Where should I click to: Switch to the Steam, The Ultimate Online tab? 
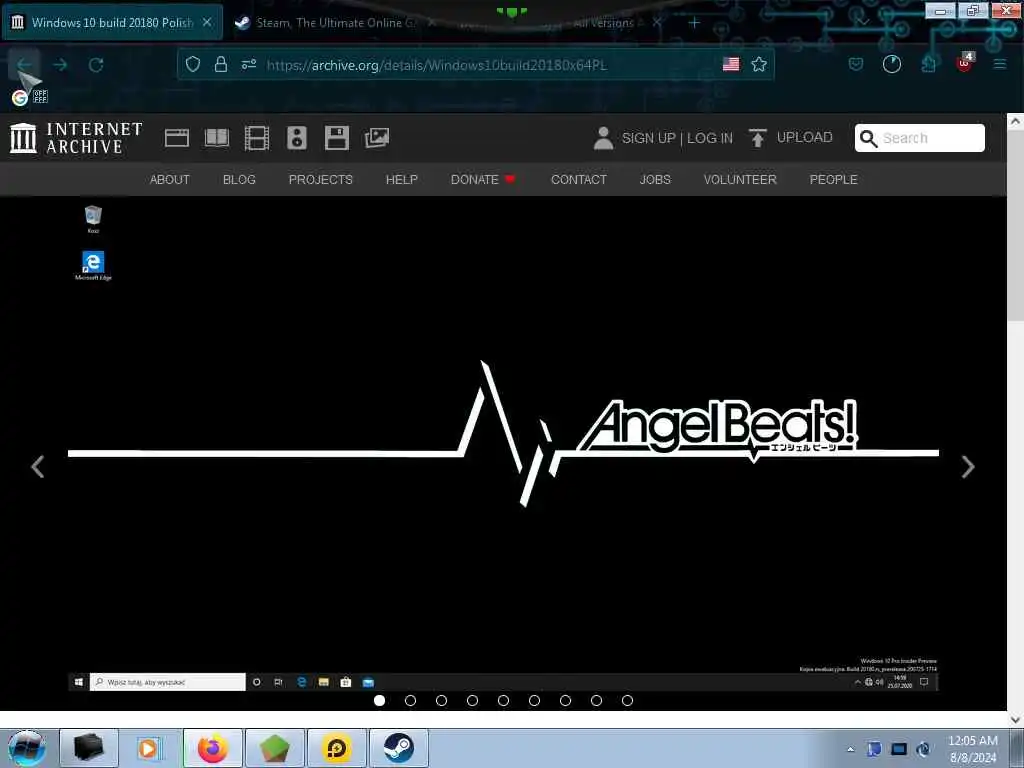pyautogui.click(x=335, y=23)
